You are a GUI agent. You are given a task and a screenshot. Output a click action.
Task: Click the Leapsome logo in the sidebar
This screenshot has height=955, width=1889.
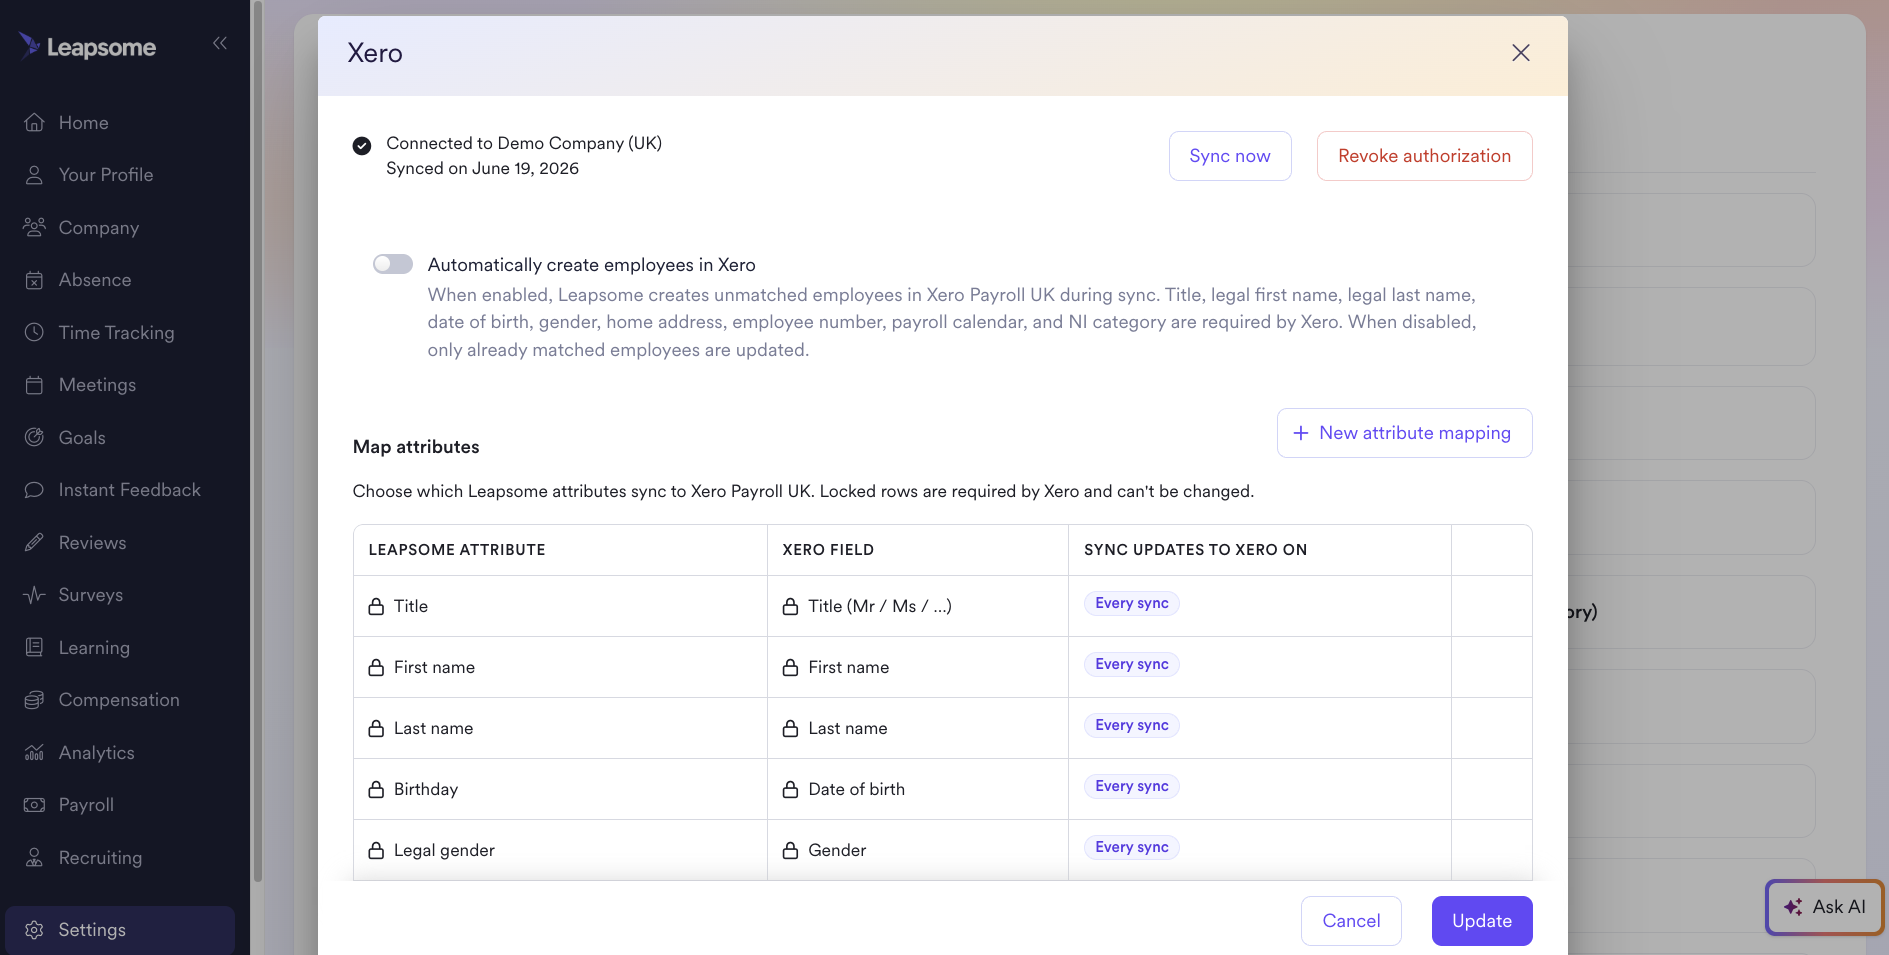87,47
